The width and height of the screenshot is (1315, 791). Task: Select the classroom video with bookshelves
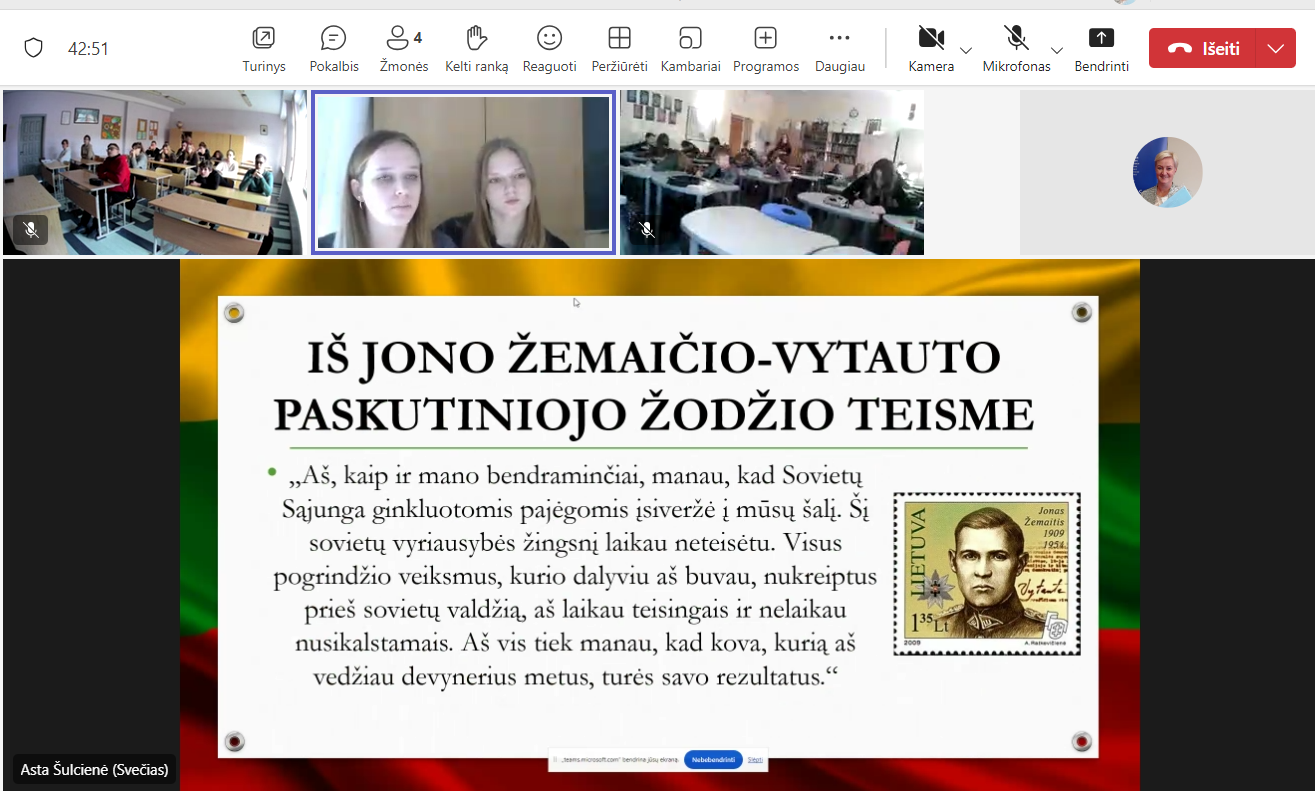coord(771,172)
